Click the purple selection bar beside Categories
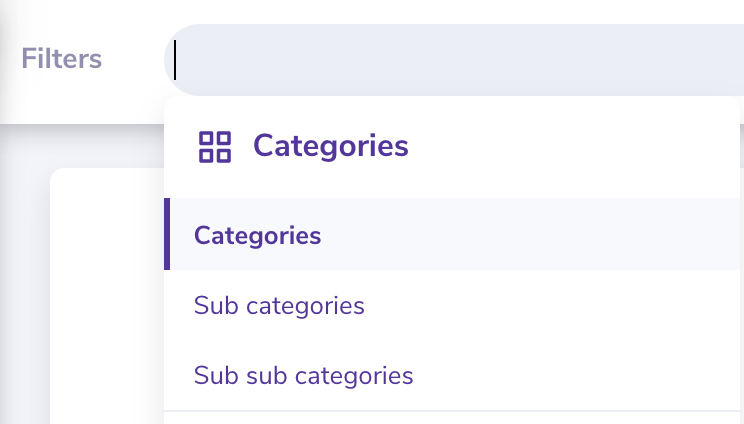 click(167, 234)
